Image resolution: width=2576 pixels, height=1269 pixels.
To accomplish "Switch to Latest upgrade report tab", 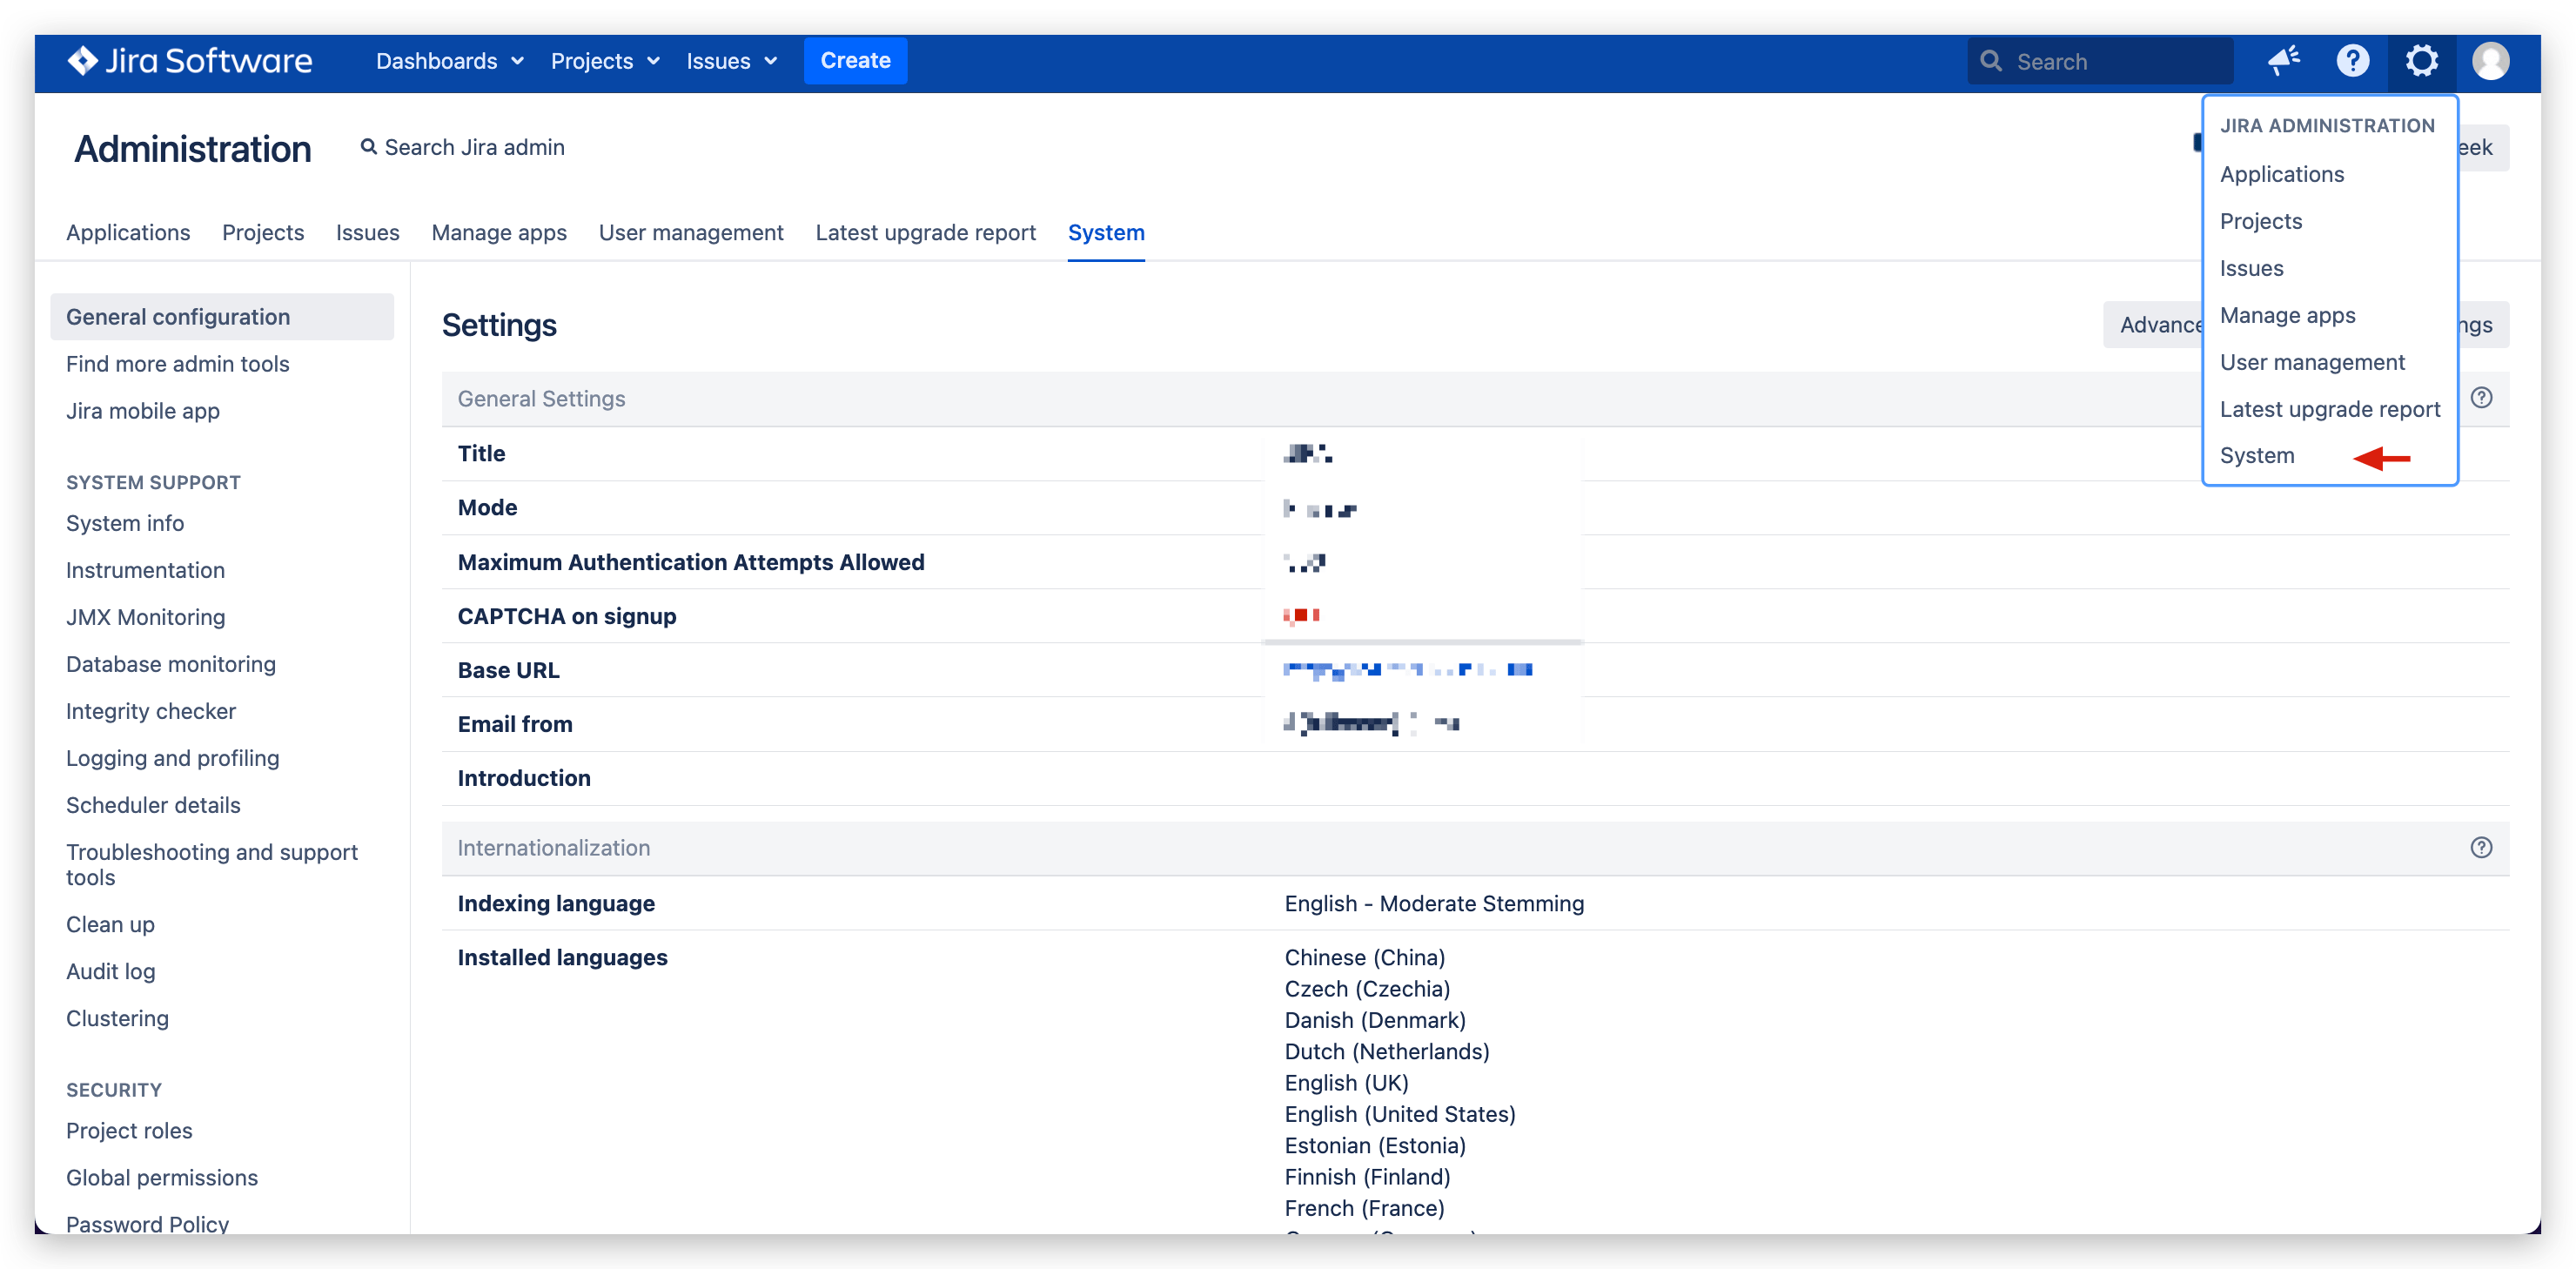I will 925,232.
